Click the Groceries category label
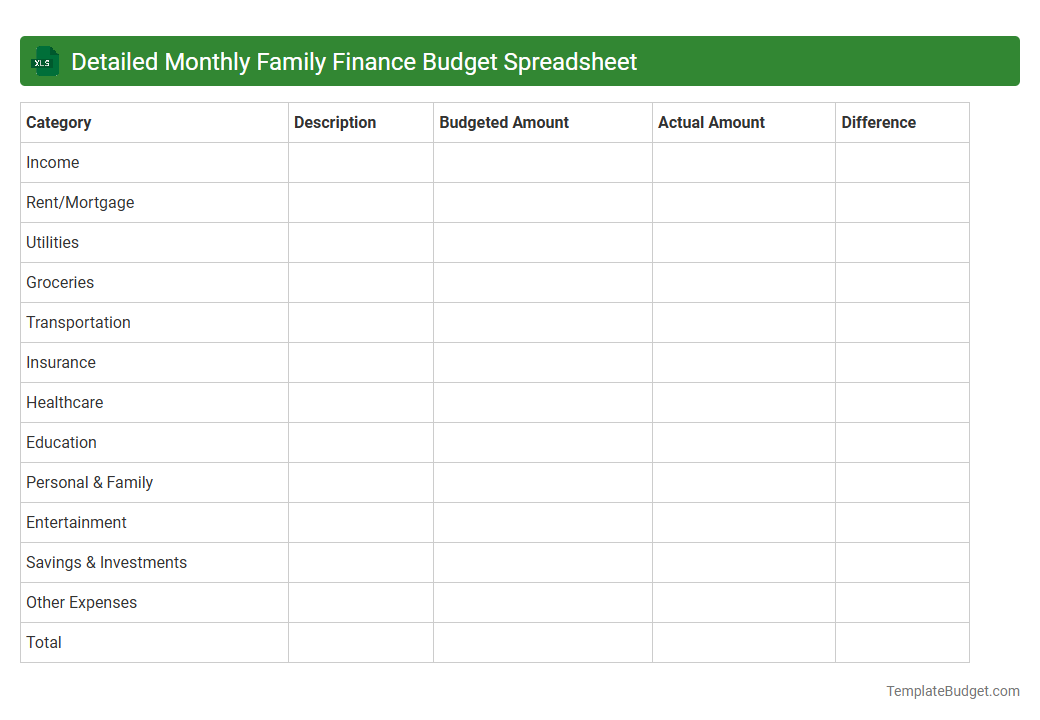This screenshot has height=720, width=1040. [x=60, y=282]
